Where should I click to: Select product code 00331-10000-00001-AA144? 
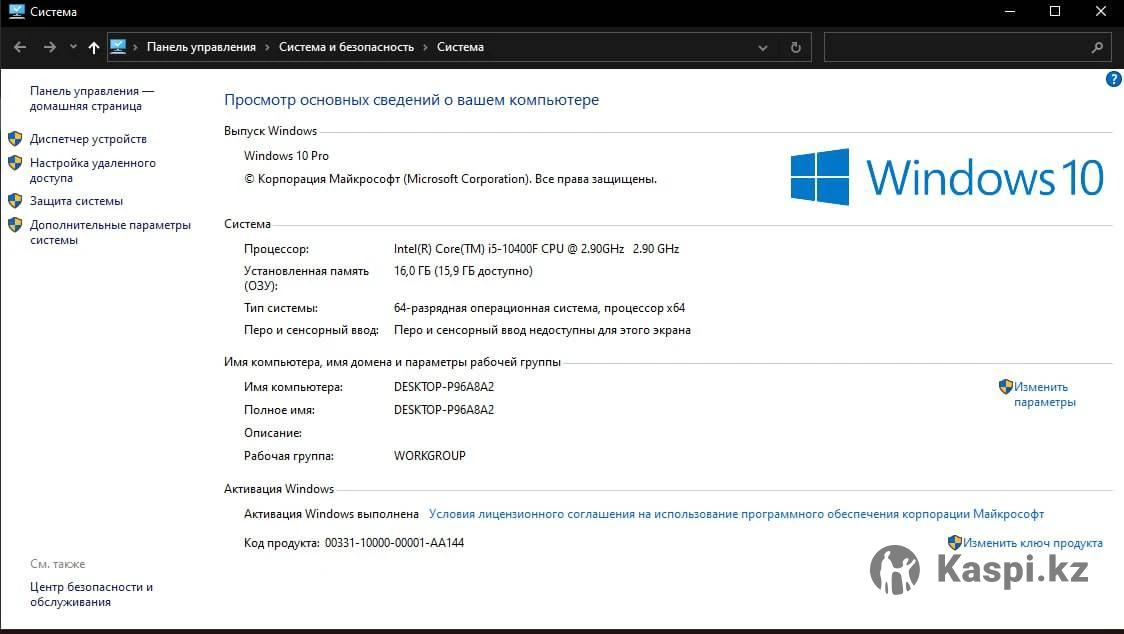tap(394, 543)
